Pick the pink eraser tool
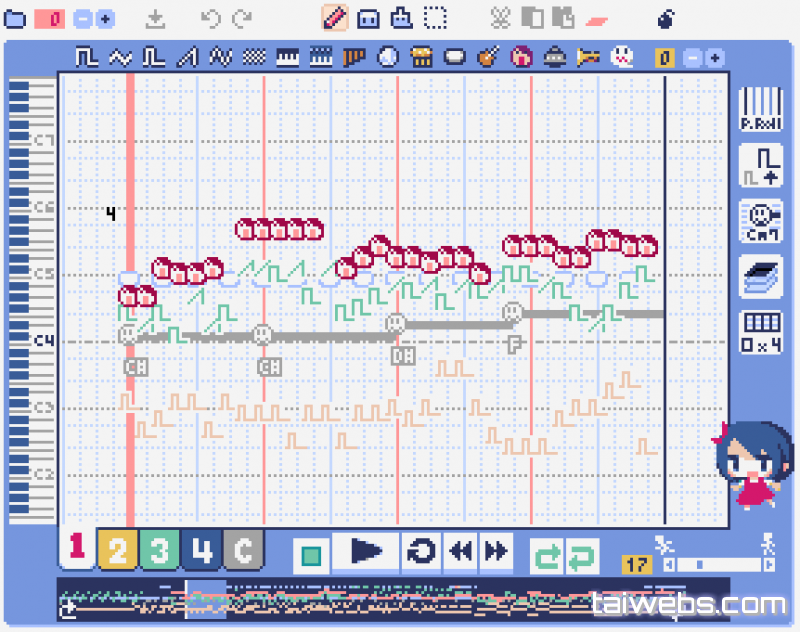The image size is (800, 632). (x=596, y=19)
